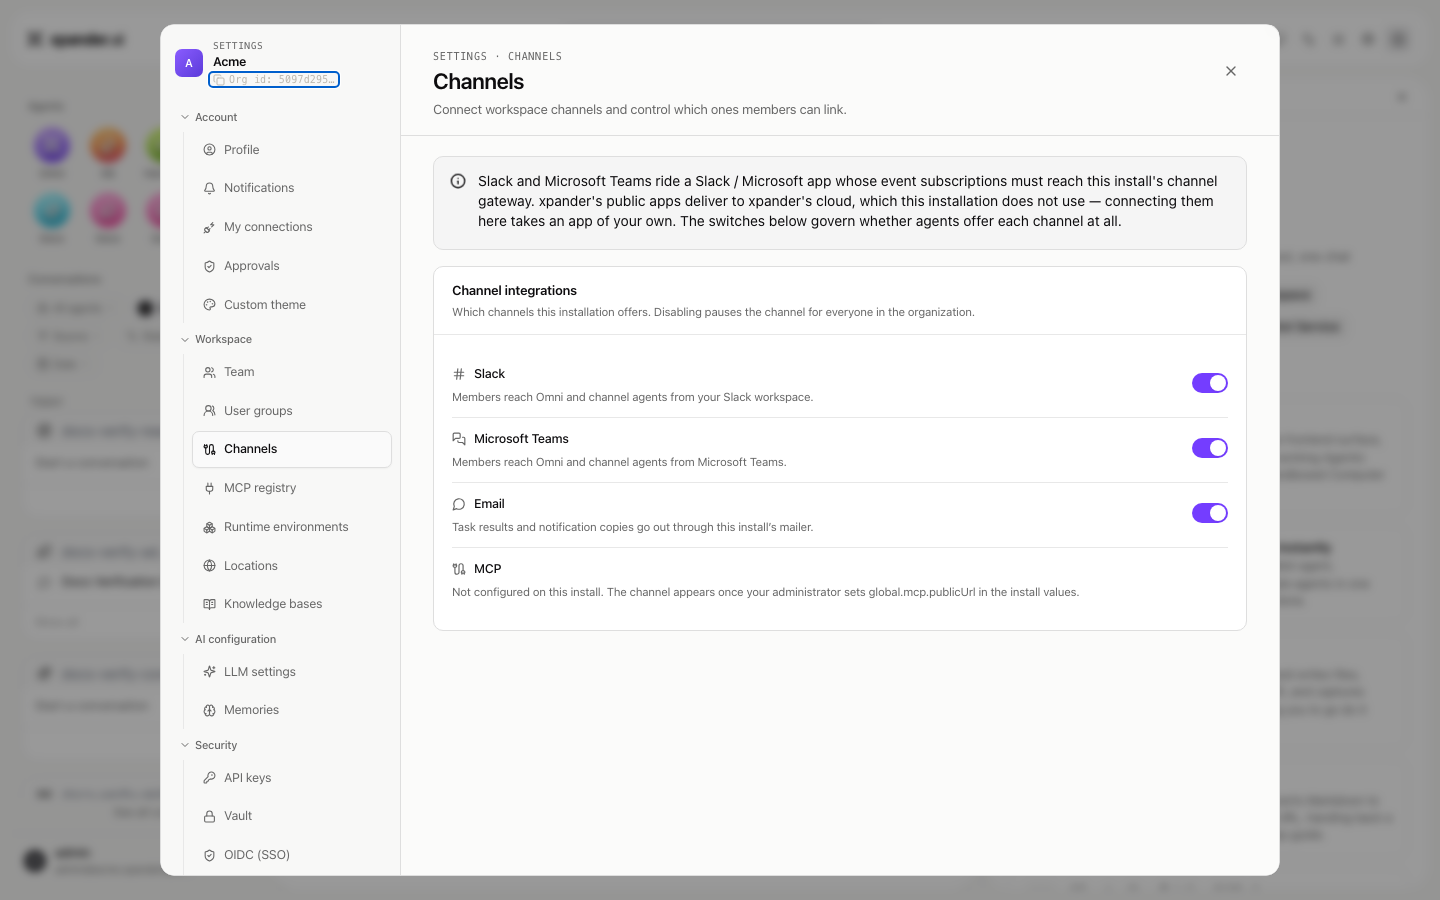Click the API keys key icon
The height and width of the screenshot is (900, 1440).
[209, 778]
